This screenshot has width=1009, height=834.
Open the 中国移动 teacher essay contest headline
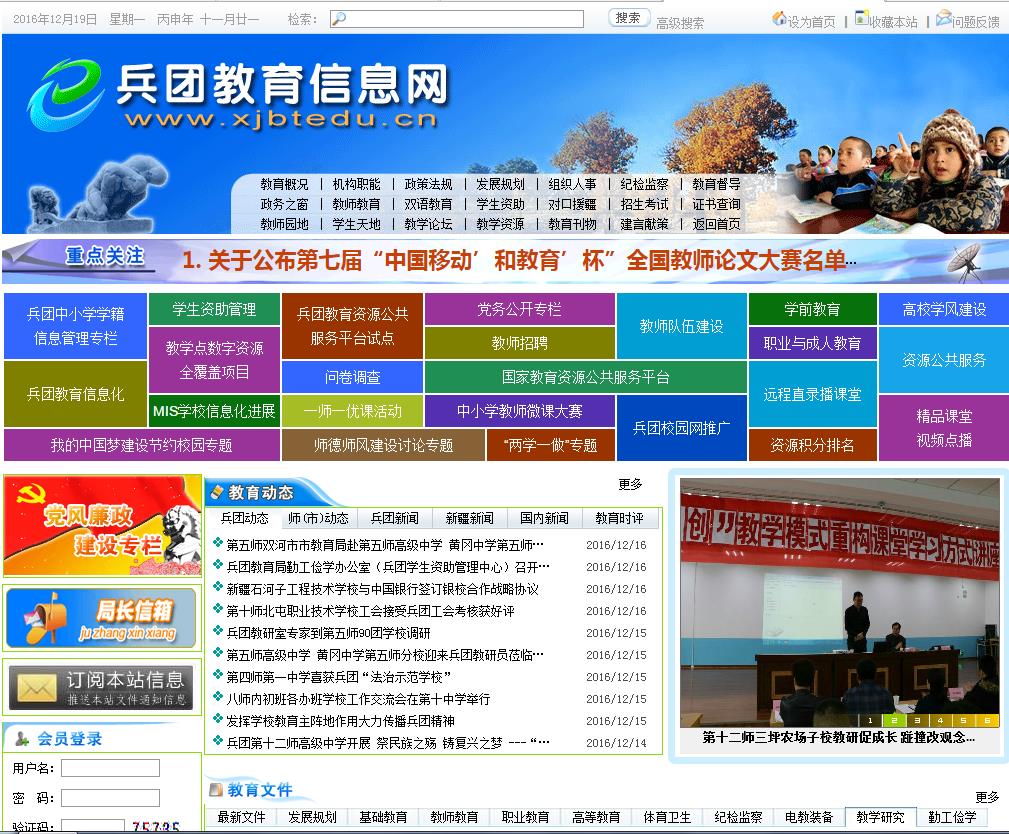(x=519, y=261)
